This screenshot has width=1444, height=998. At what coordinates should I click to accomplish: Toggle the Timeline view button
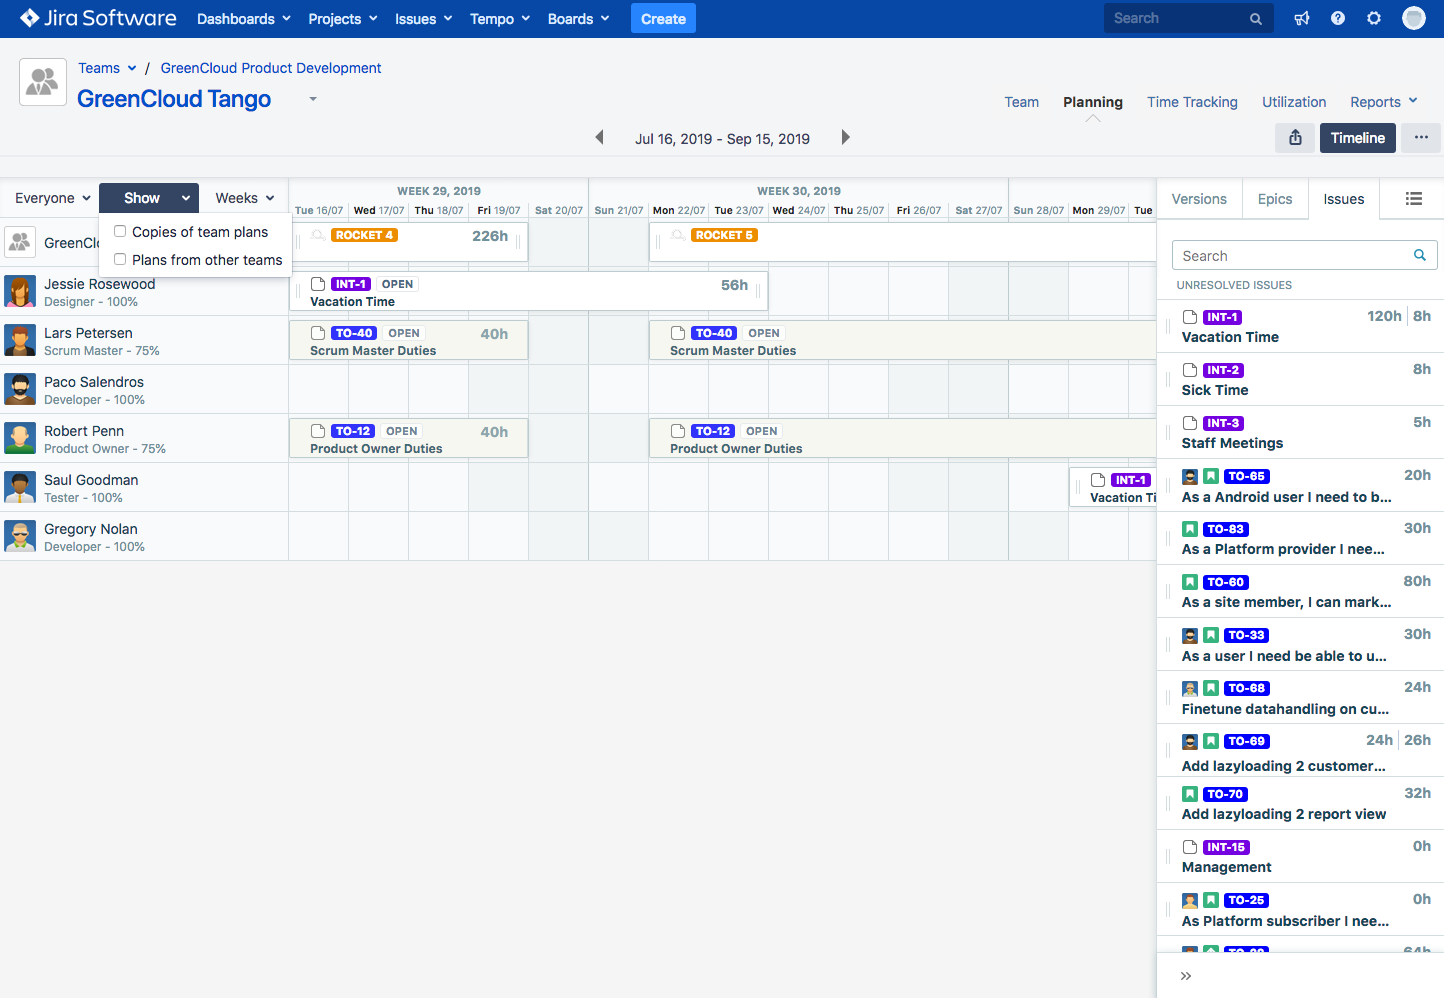point(1357,138)
